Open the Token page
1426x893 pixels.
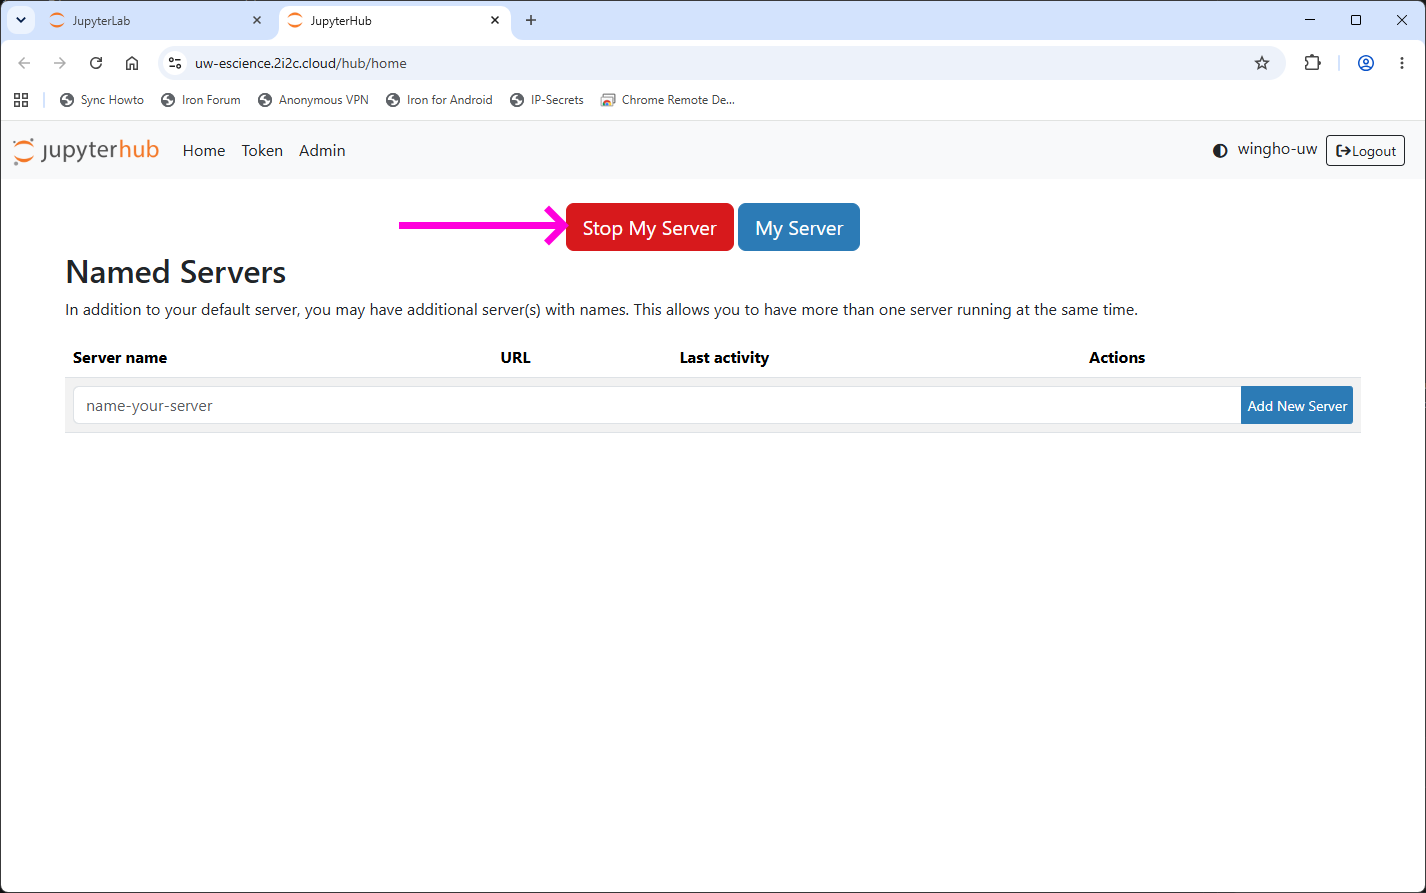pyautogui.click(x=262, y=151)
